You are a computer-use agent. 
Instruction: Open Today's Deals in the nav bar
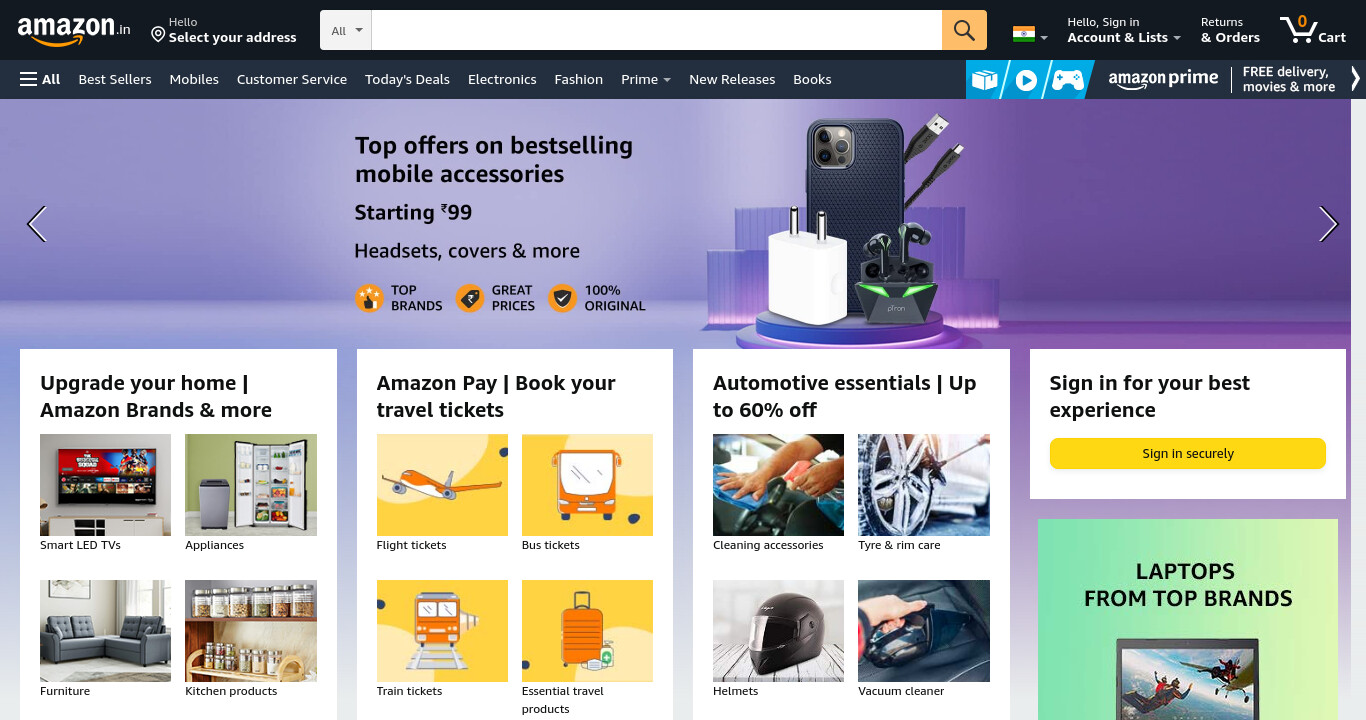tap(407, 79)
